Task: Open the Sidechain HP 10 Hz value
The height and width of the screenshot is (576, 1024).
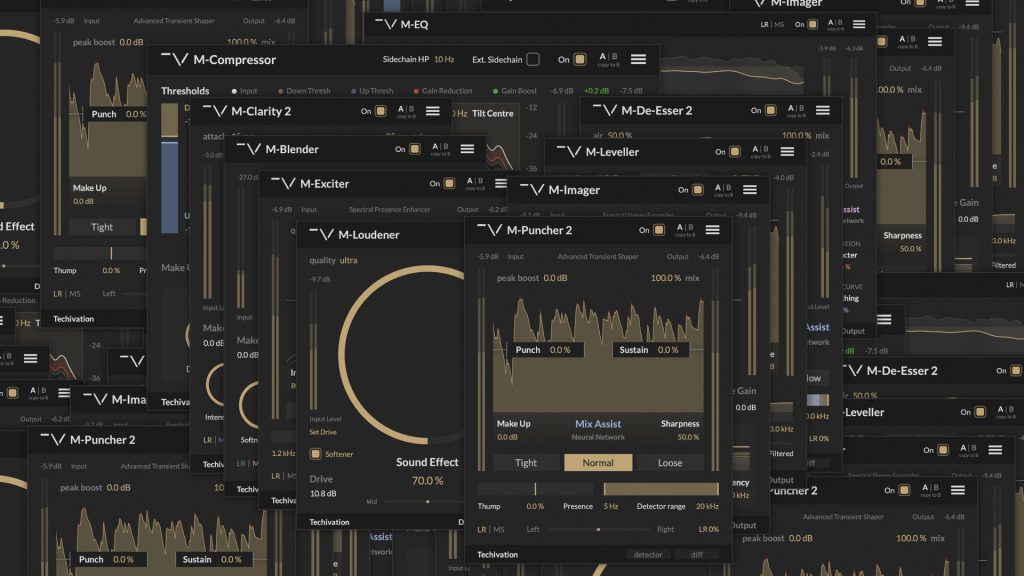Action: click(x=444, y=60)
